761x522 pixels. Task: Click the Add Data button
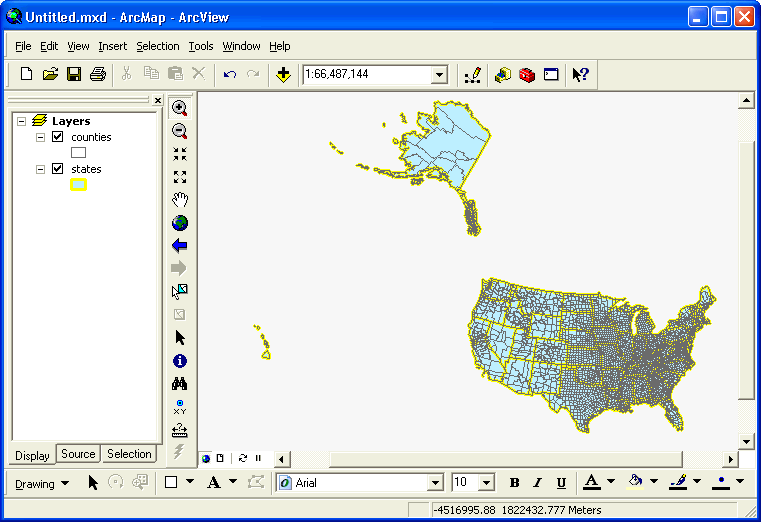click(284, 74)
